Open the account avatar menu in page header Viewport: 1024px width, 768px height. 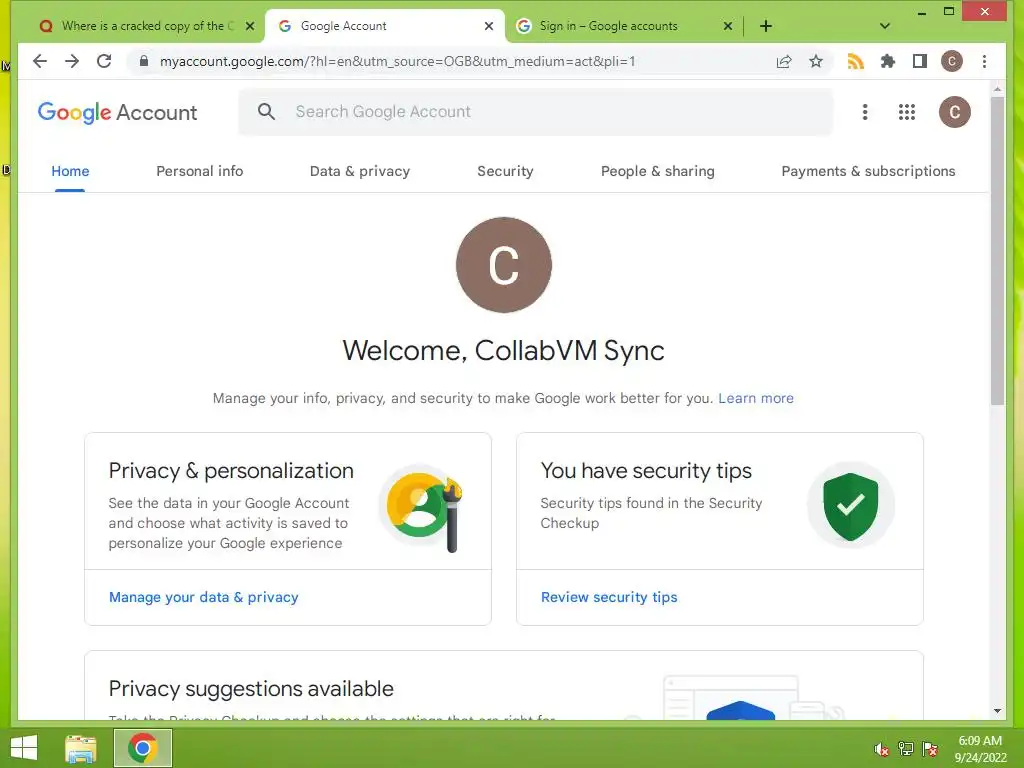pyautogui.click(x=954, y=112)
